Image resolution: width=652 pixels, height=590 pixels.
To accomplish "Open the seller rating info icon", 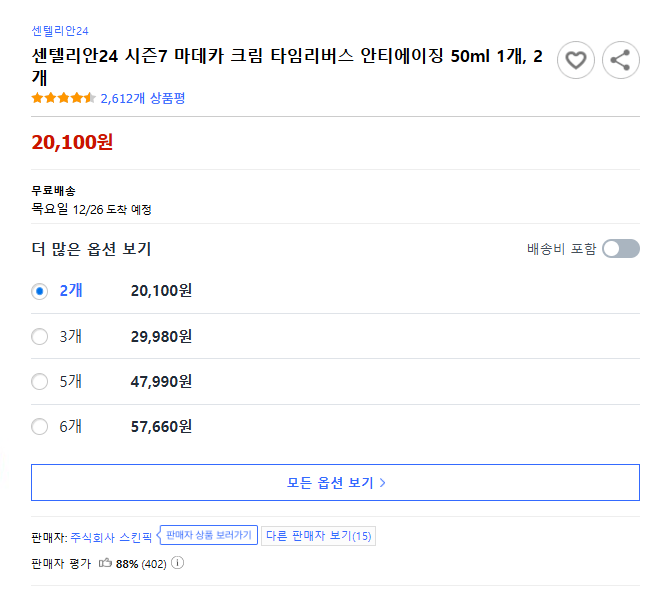I will click(178, 563).
